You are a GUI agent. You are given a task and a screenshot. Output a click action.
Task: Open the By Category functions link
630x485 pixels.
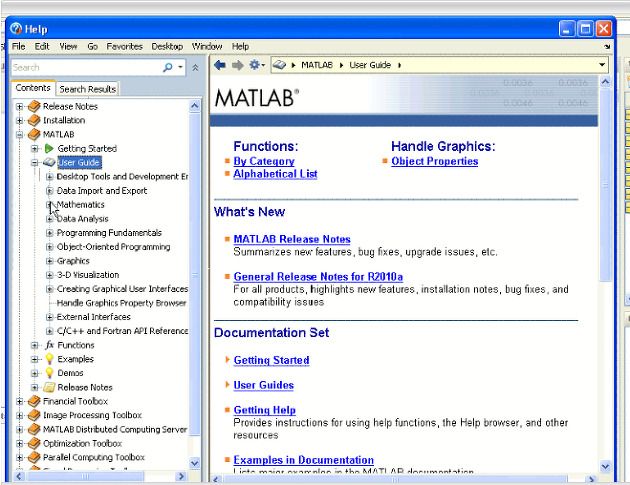pos(264,161)
